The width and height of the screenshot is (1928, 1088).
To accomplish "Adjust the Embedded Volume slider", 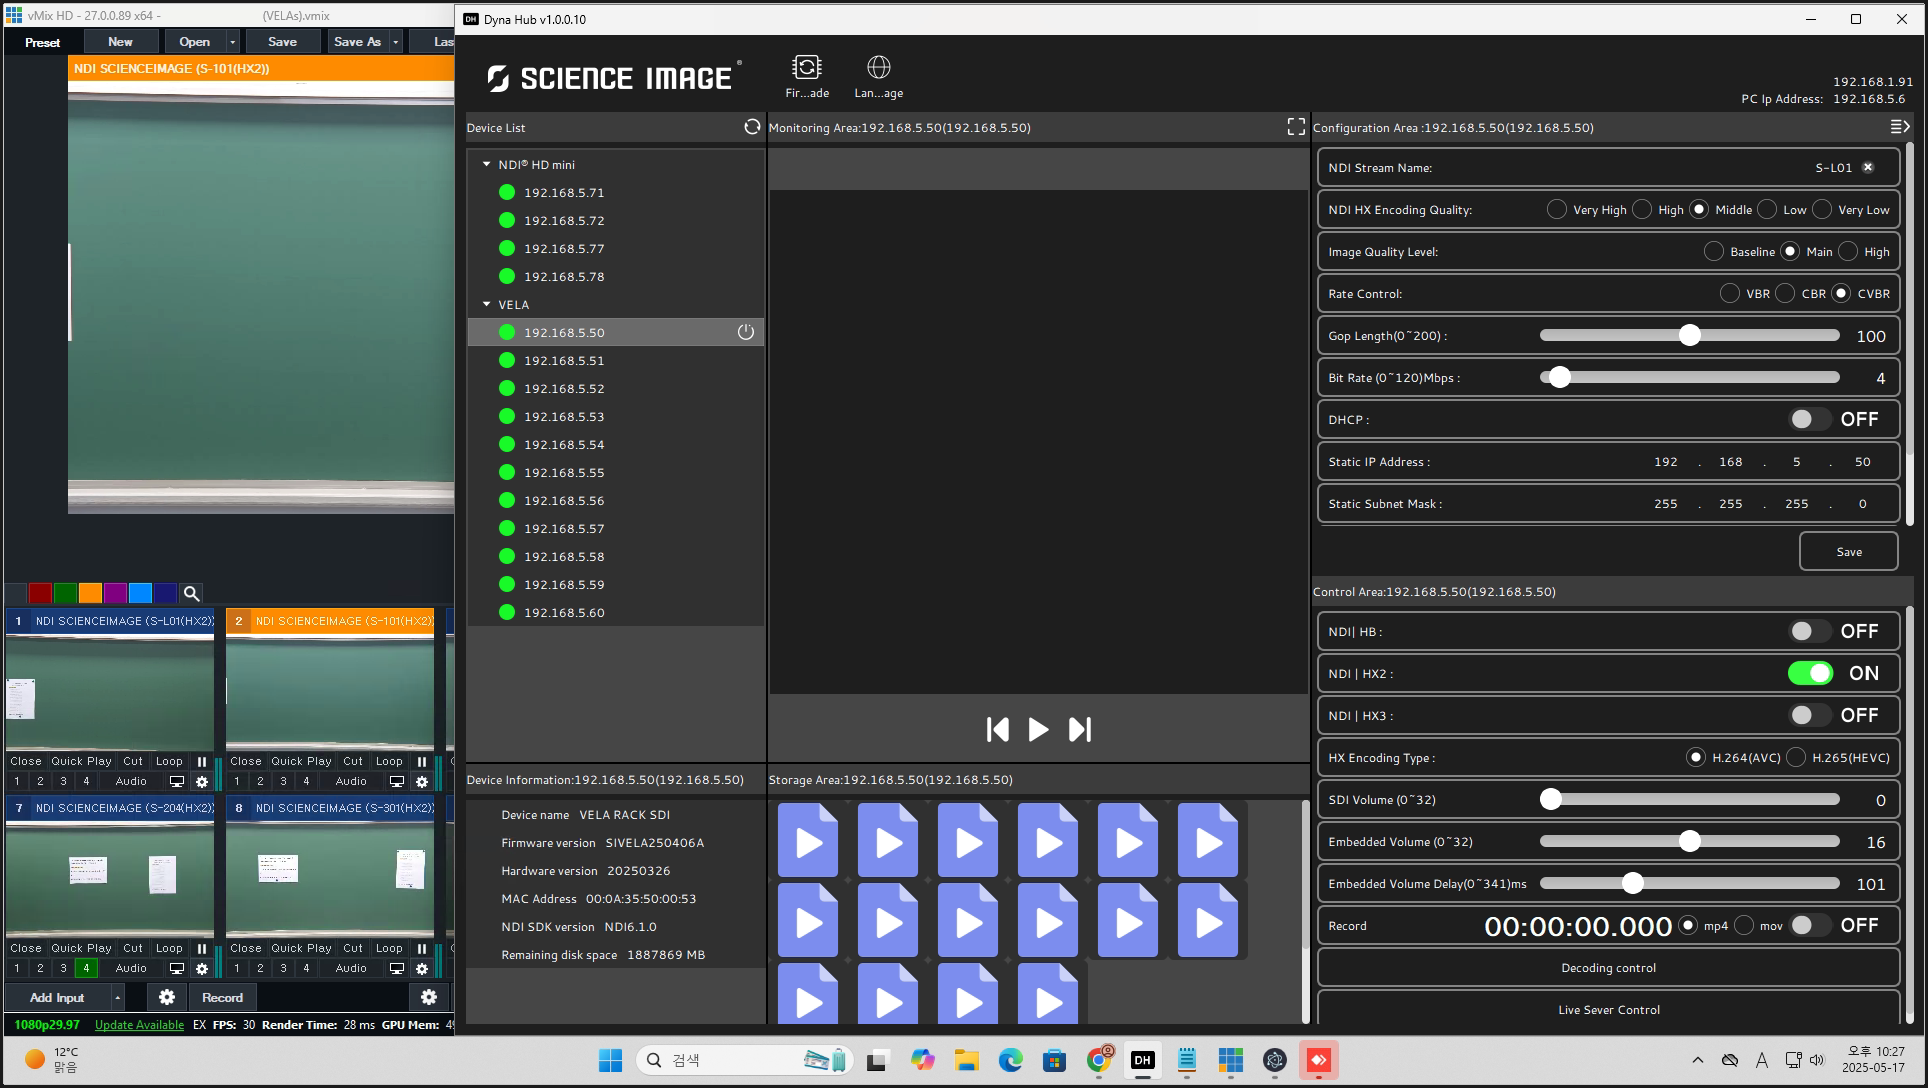I will tap(1689, 841).
